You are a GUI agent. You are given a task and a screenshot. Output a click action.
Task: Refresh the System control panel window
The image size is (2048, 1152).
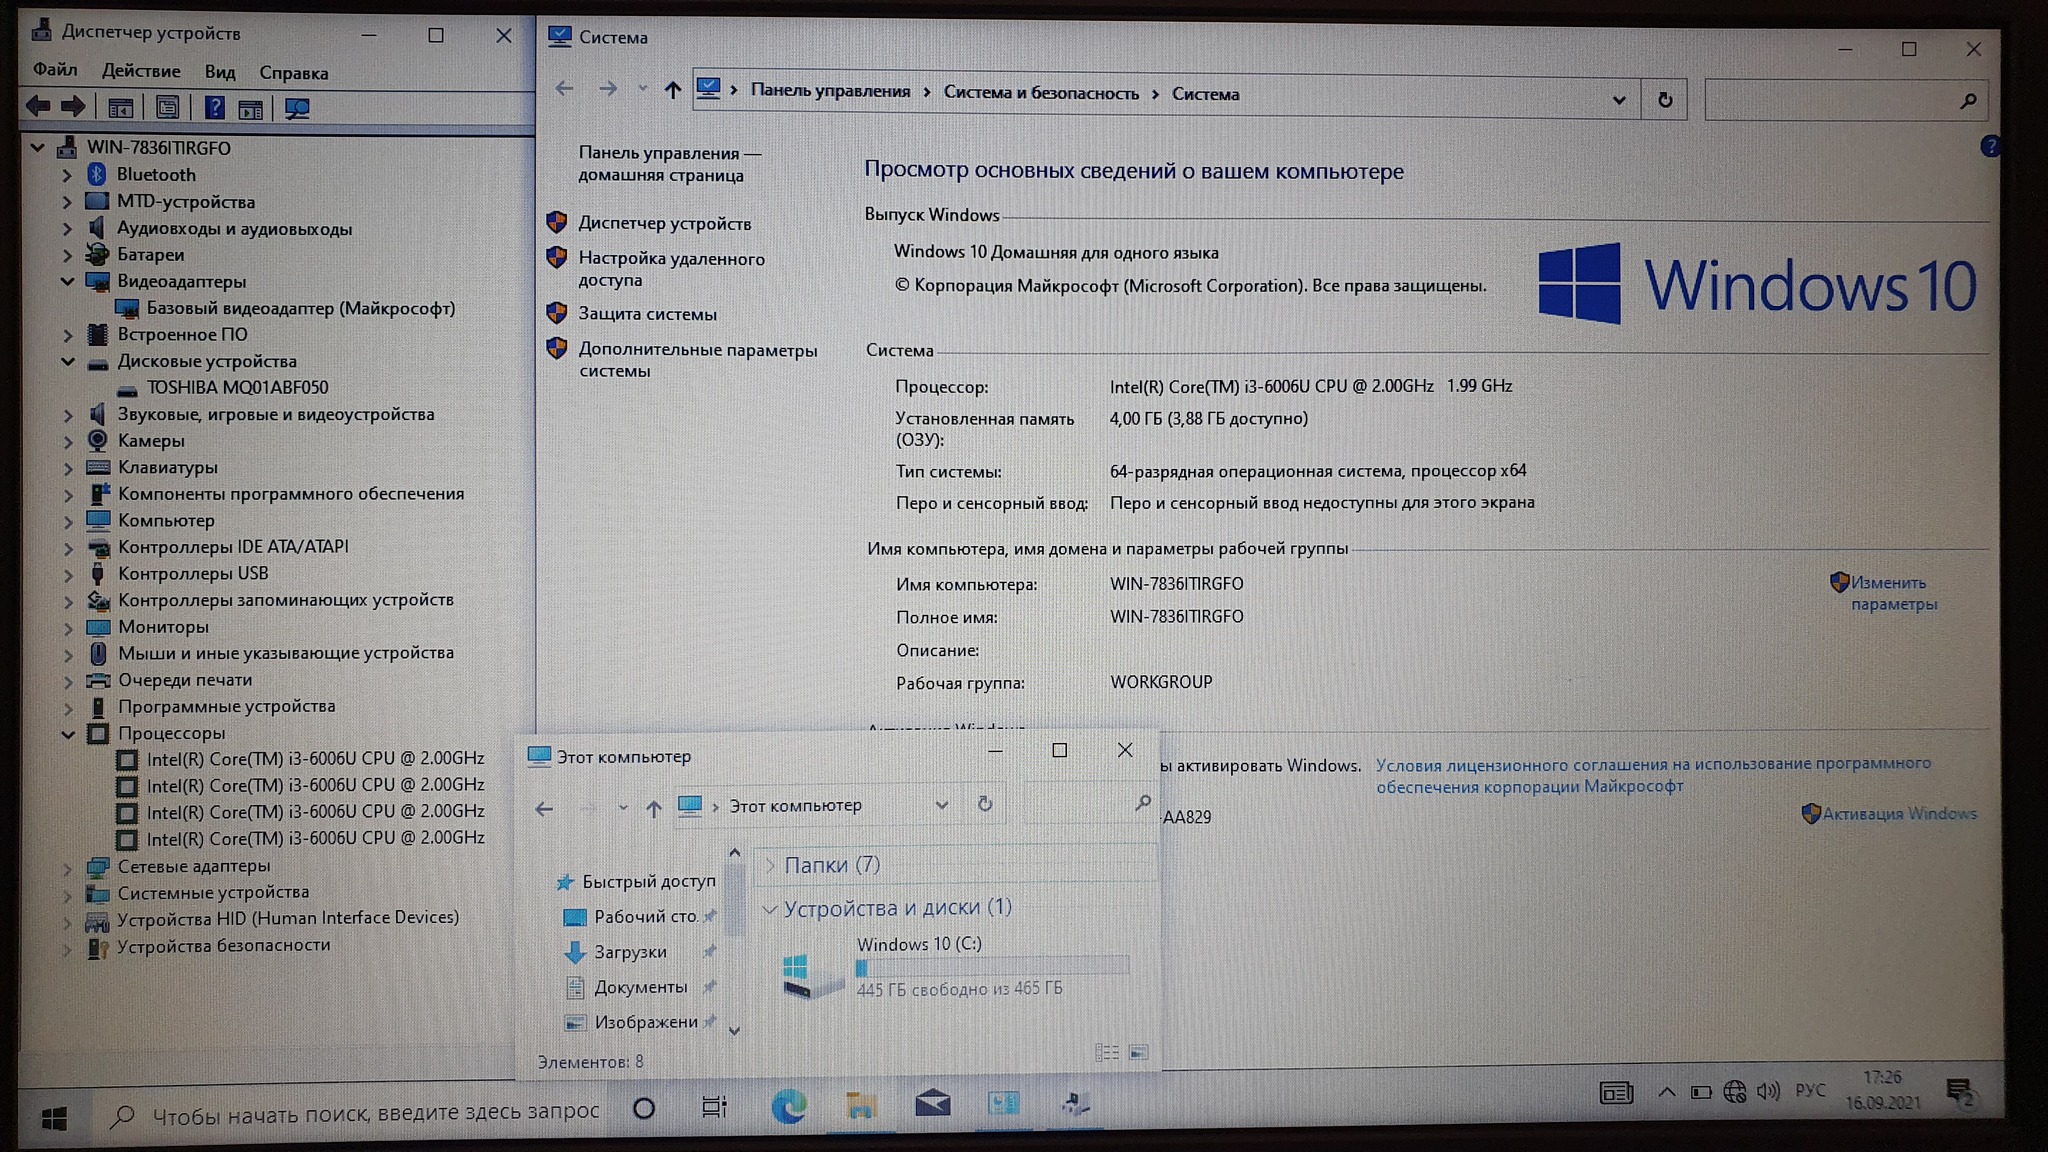pos(1664,100)
